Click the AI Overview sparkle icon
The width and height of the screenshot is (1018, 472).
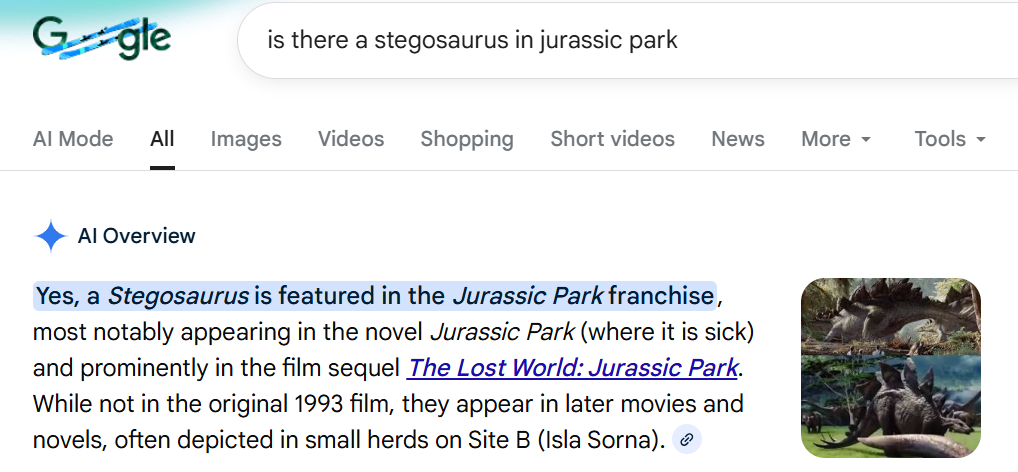click(x=50, y=237)
